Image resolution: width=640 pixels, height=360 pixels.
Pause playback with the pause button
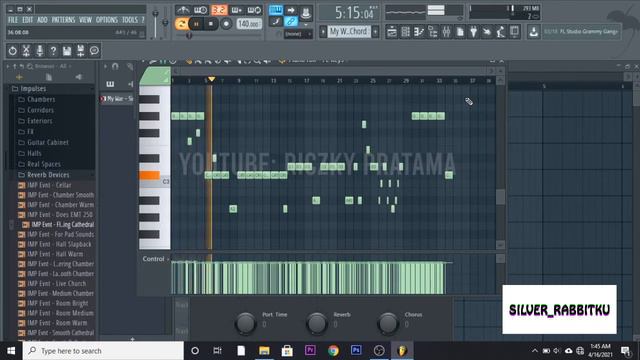click(196, 24)
